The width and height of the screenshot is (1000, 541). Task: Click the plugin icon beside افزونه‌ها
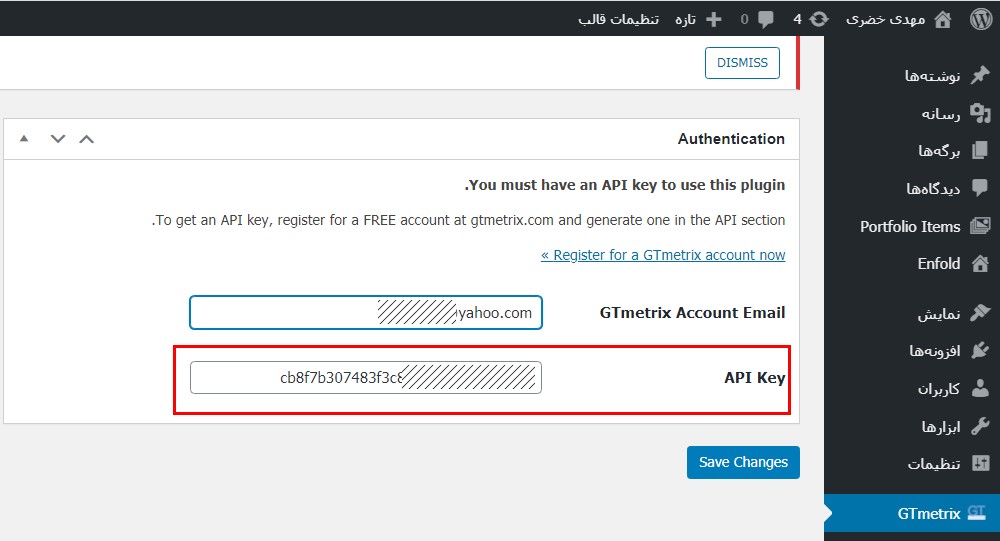980,350
